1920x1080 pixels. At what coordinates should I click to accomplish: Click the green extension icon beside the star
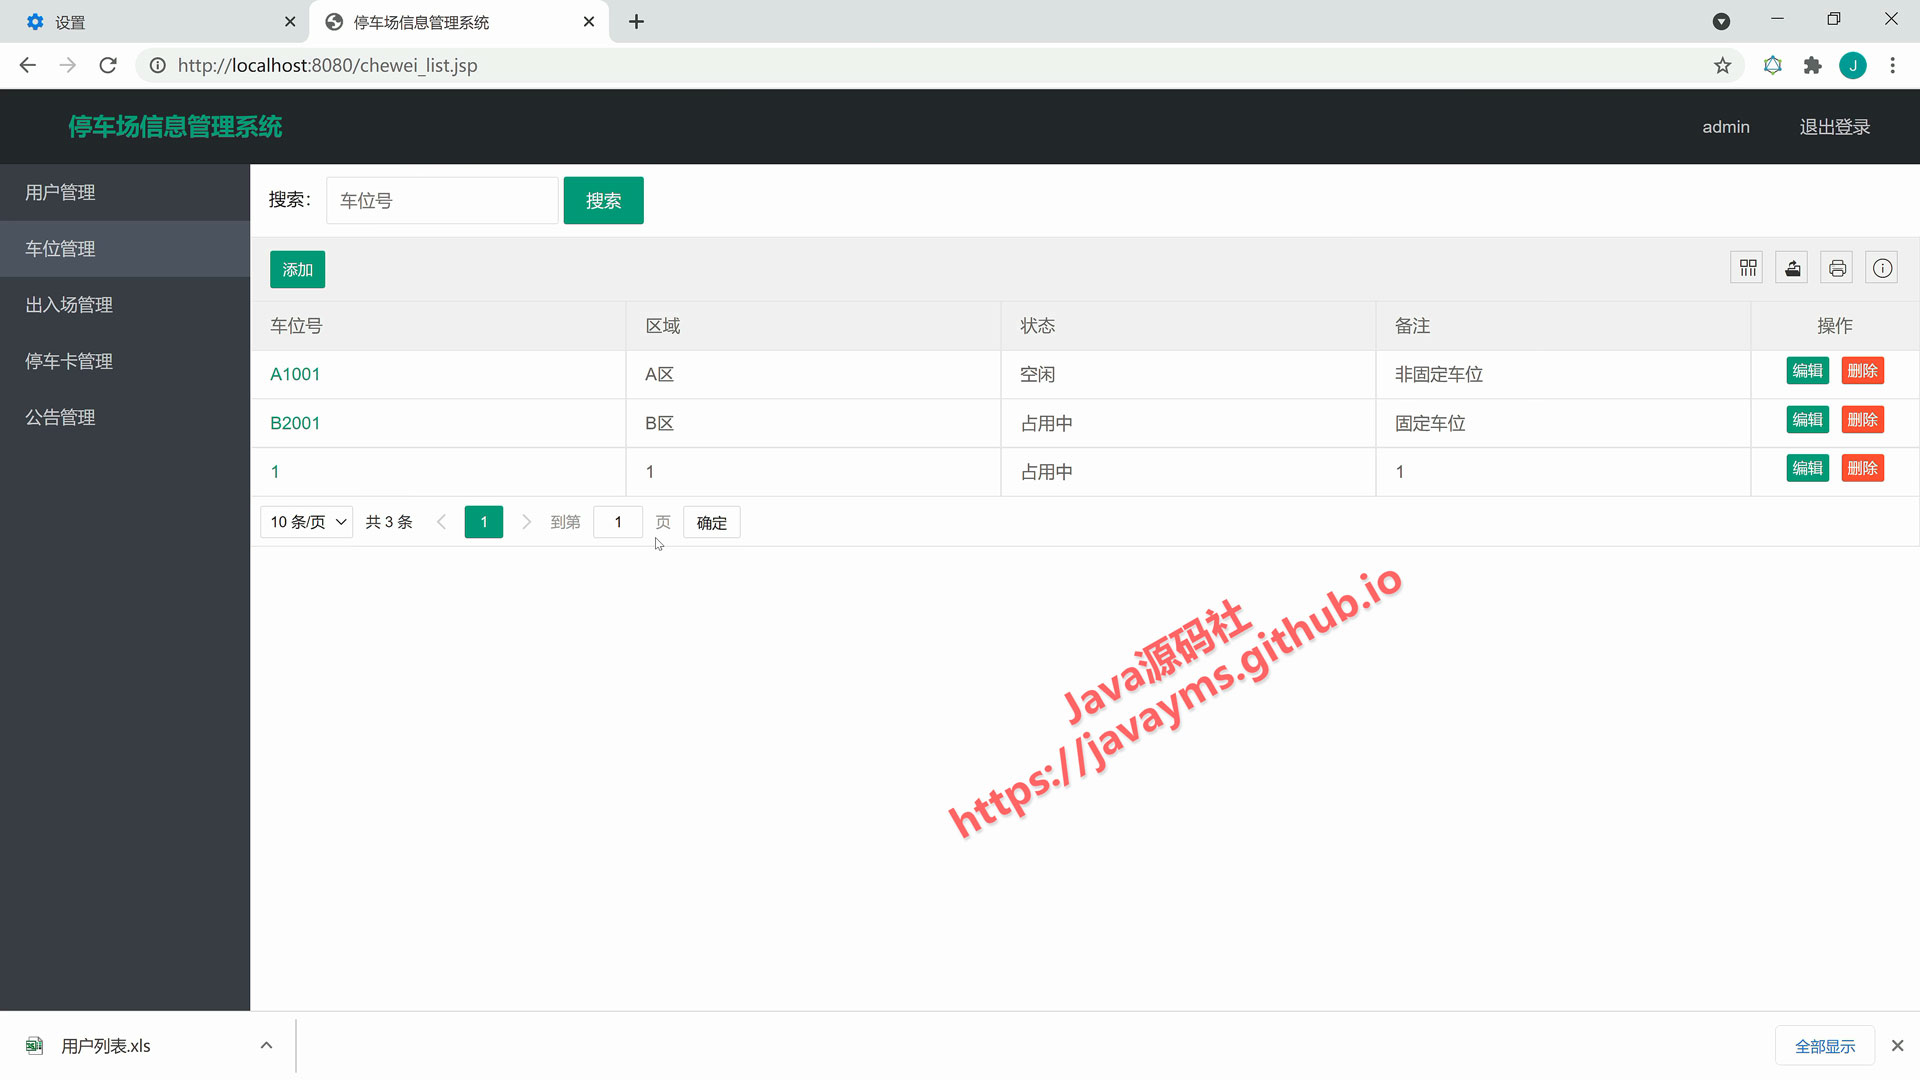[x=1772, y=66]
